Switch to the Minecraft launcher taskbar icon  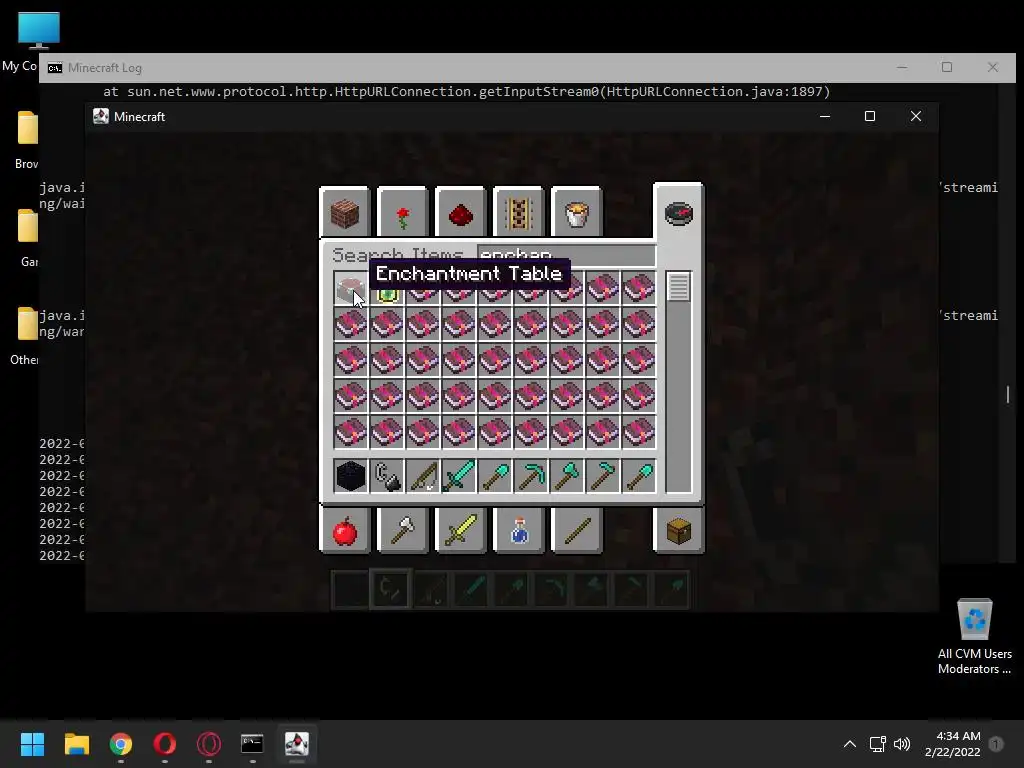click(x=296, y=744)
